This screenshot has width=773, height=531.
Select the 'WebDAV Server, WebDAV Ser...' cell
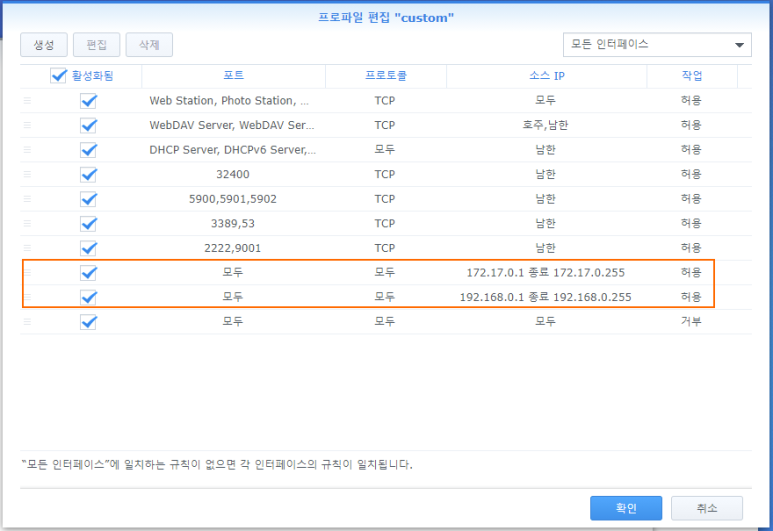(232, 125)
